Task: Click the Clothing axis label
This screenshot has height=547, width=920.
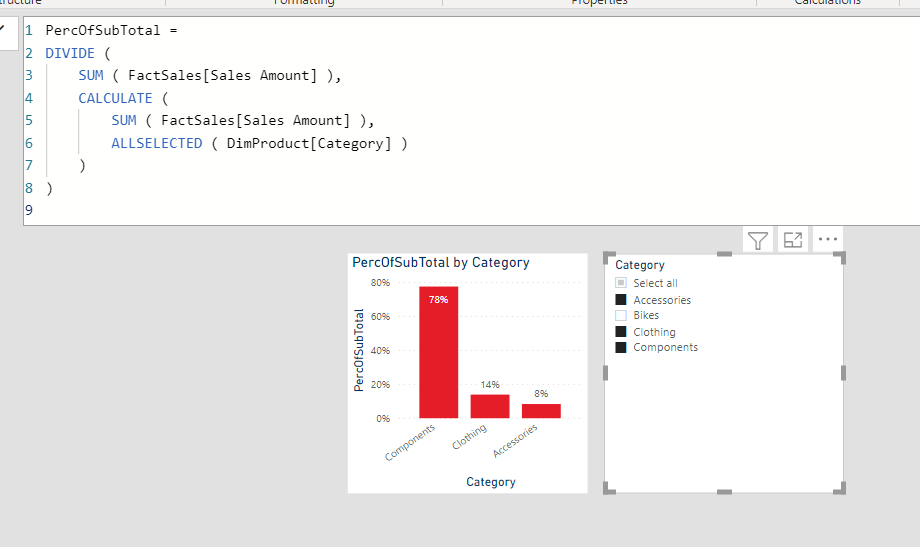Action: click(469, 437)
